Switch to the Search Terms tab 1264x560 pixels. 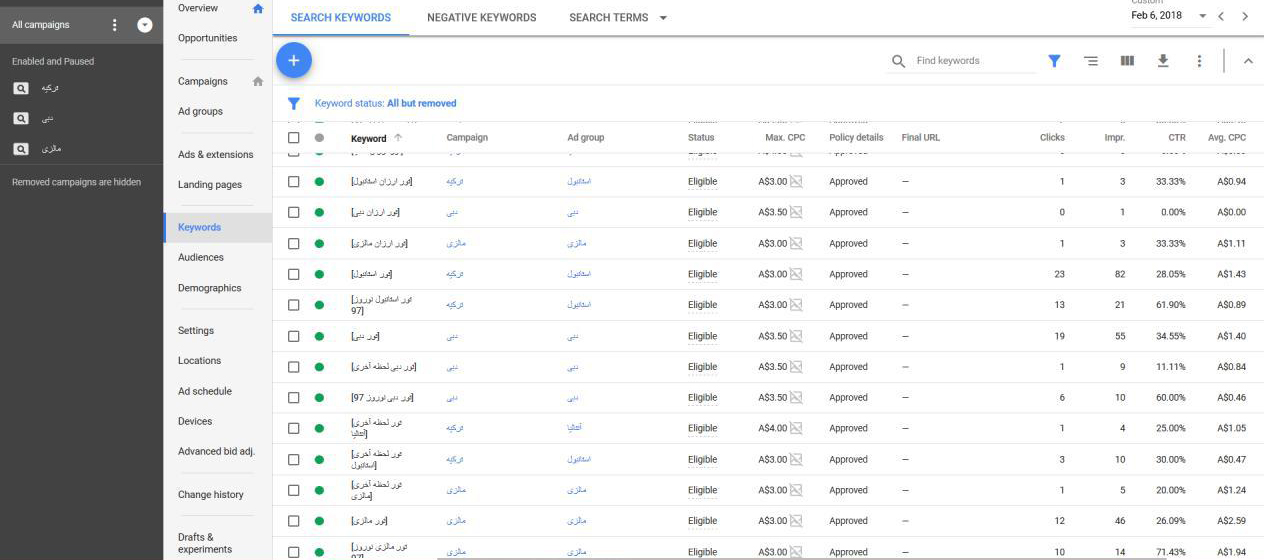[608, 18]
